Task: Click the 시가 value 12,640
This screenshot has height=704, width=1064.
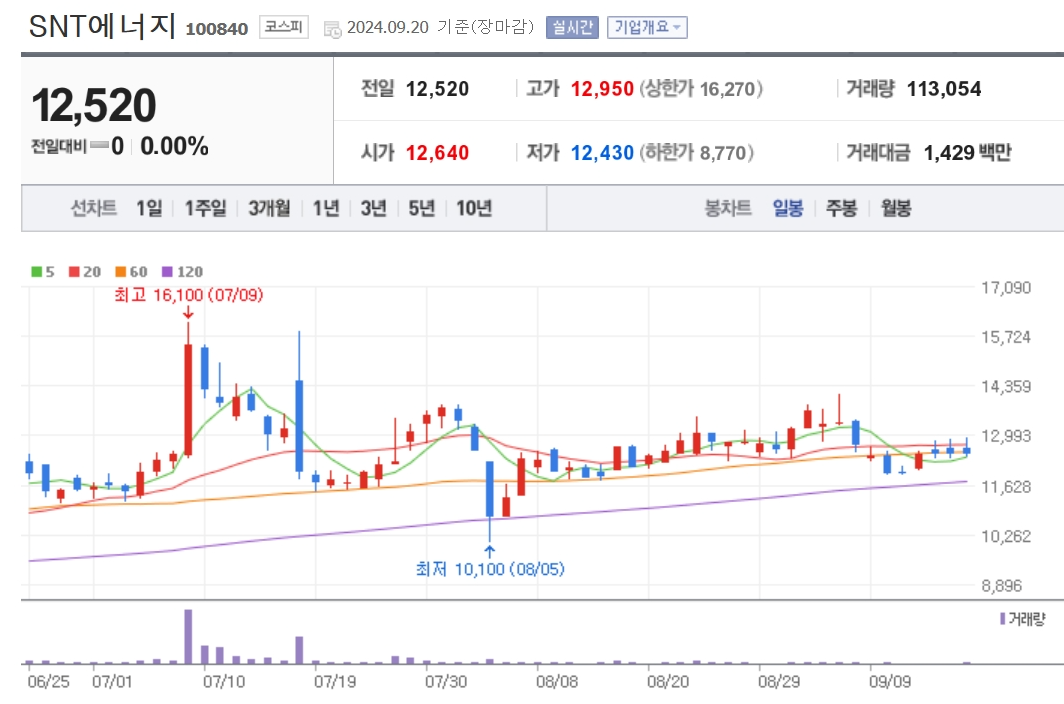Action: tap(437, 153)
